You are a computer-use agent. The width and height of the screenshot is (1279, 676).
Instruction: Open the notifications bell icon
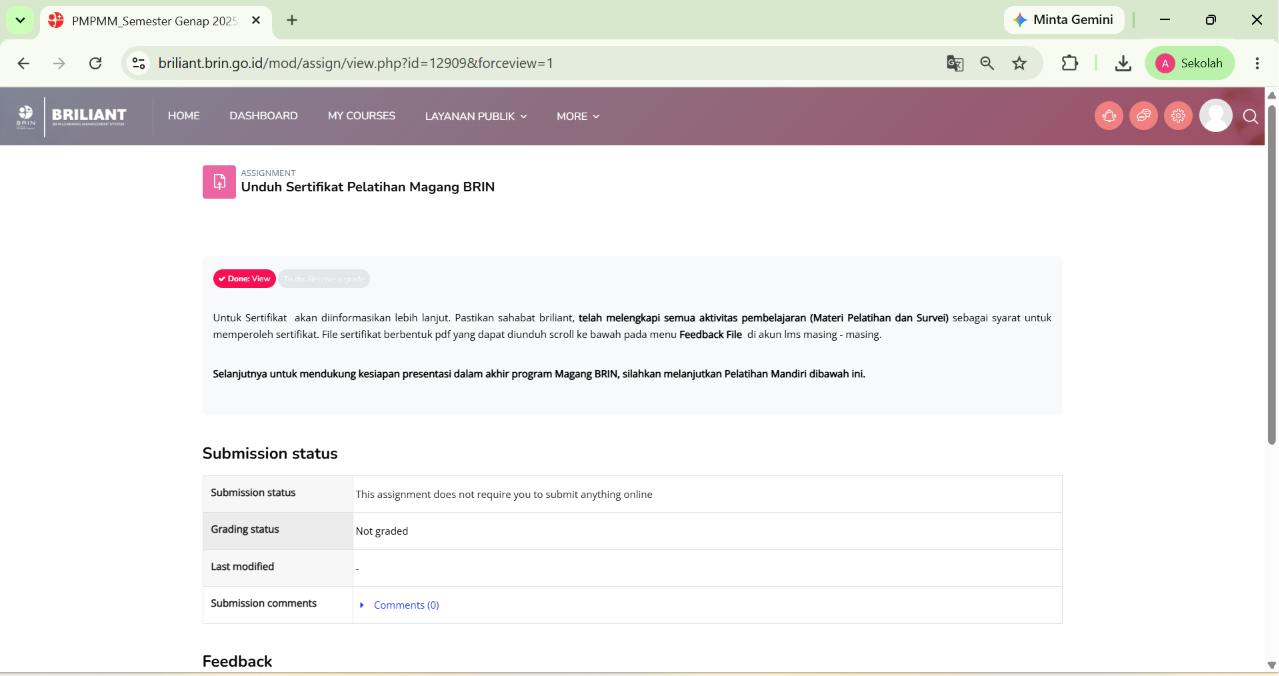click(1109, 116)
